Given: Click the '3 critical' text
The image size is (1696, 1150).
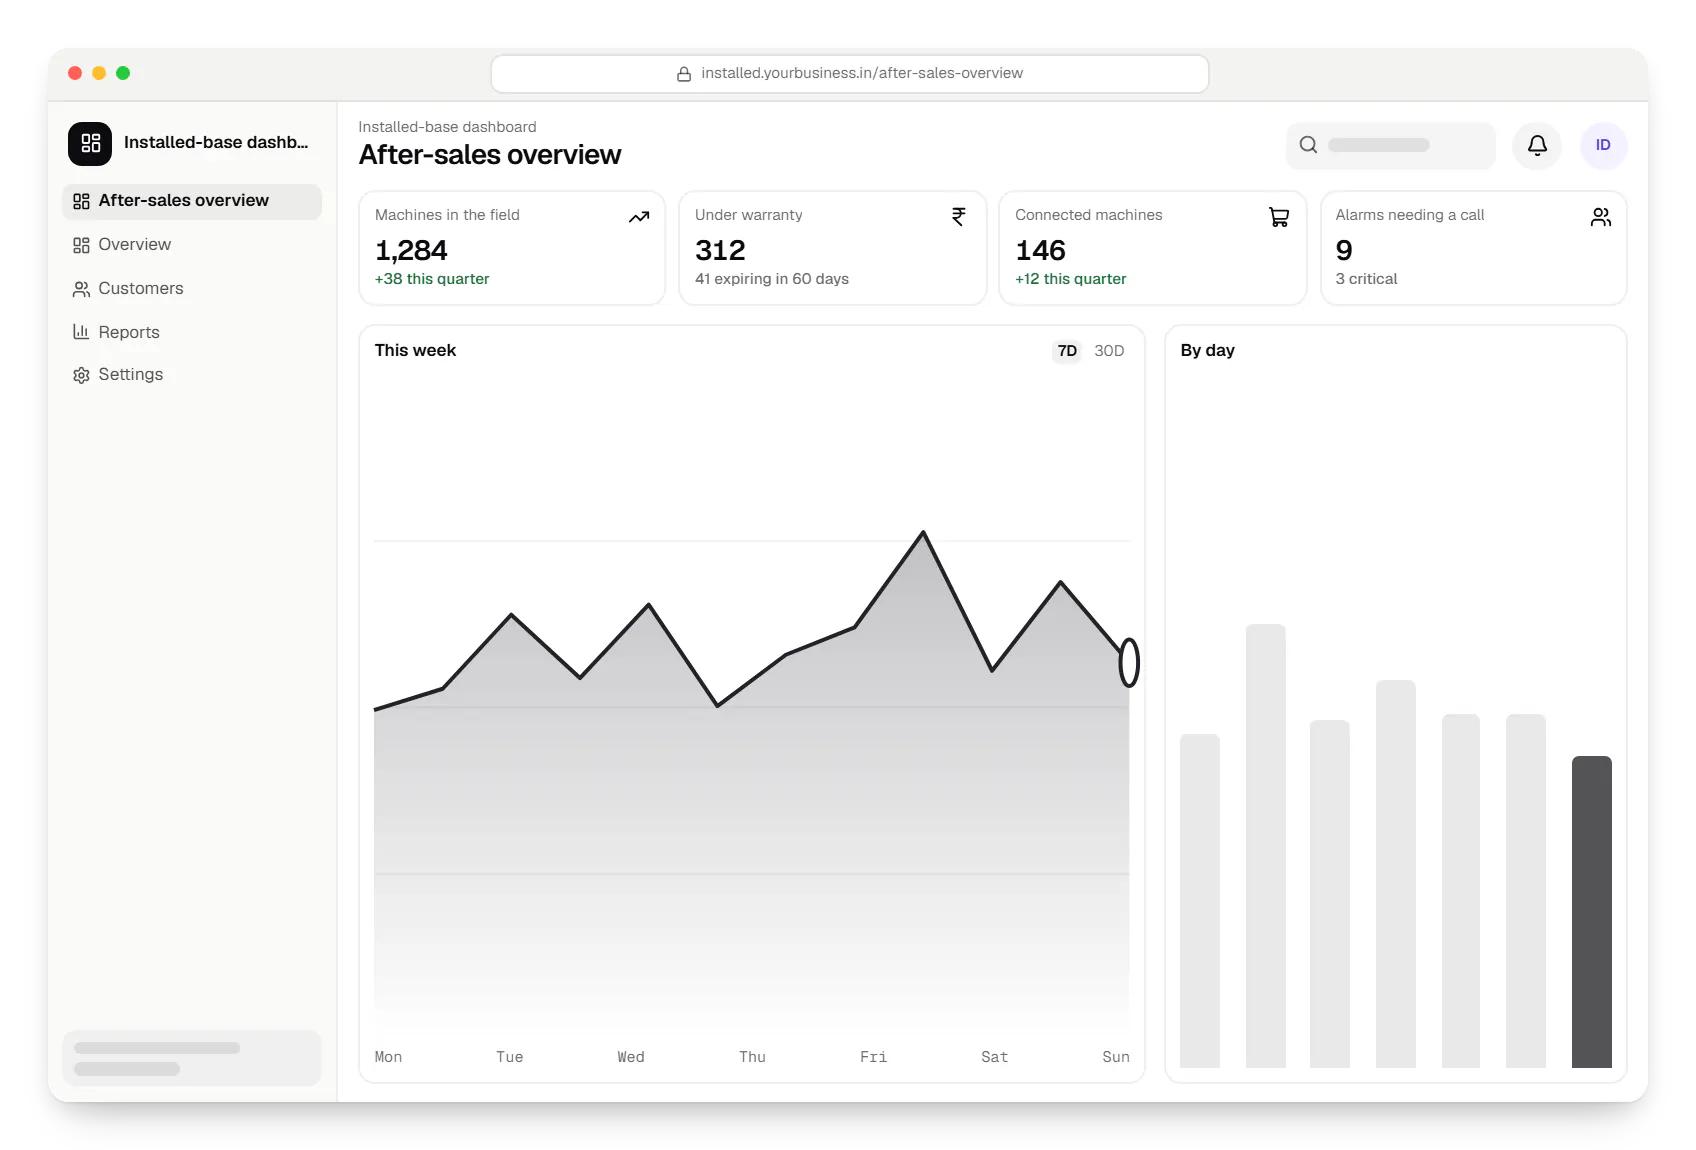Looking at the screenshot, I should [1366, 279].
